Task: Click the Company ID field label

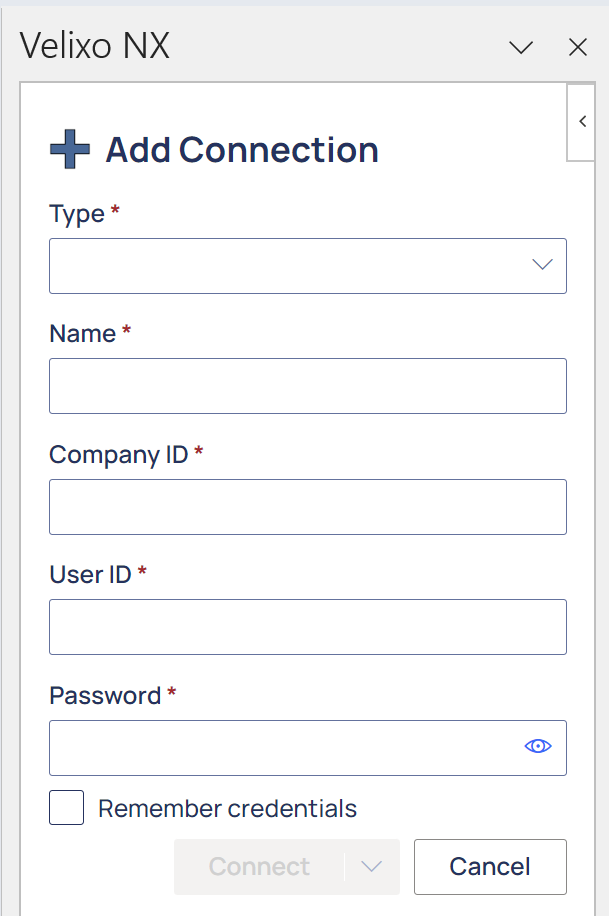Action: 119,454
